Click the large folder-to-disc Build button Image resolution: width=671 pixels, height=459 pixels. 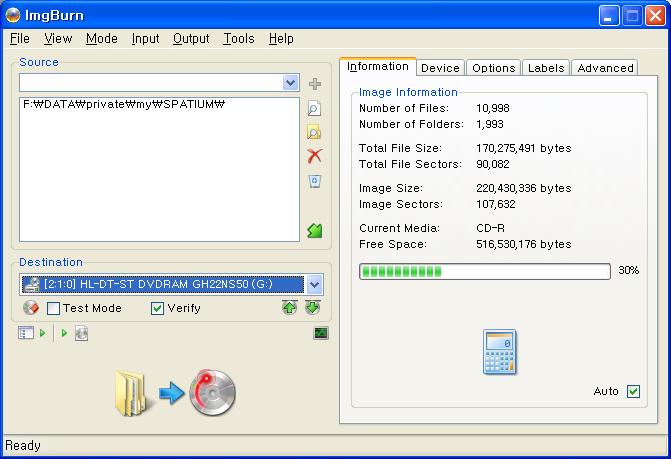pyautogui.click(x=175, y=393)
